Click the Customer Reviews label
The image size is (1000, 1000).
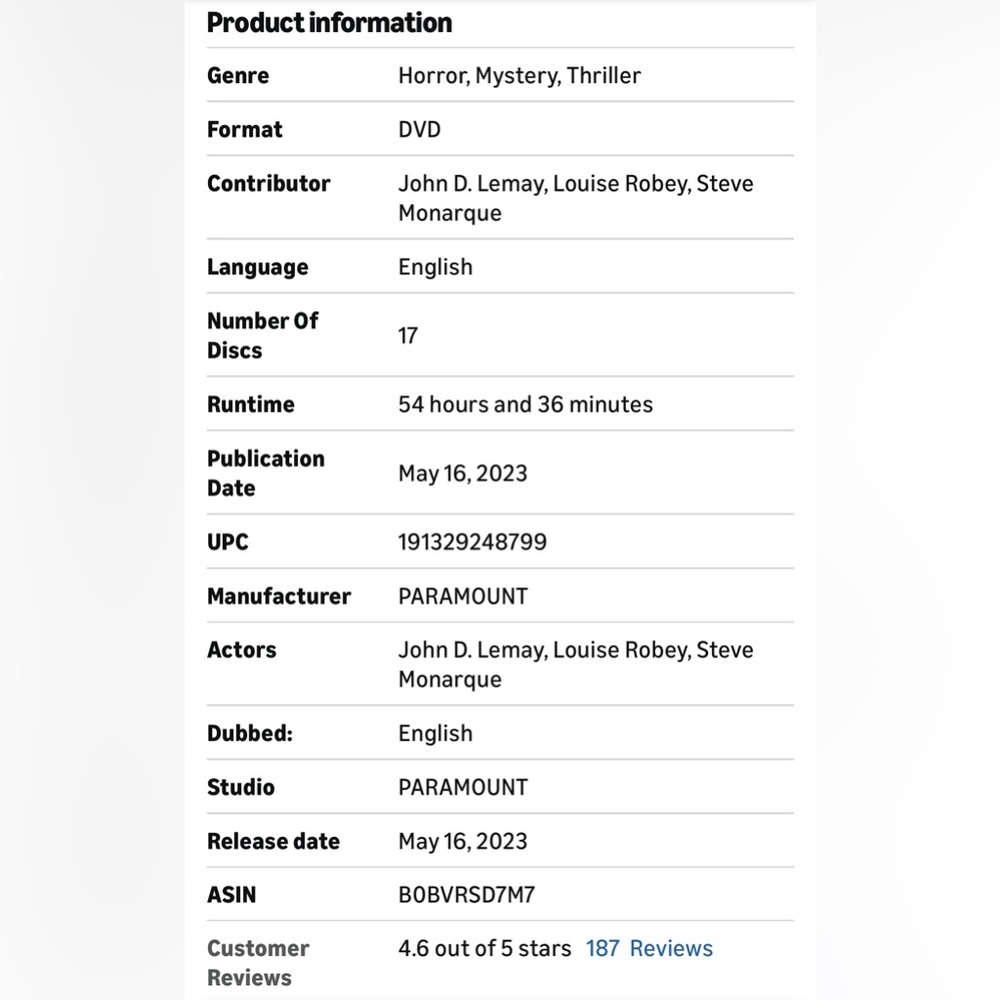click(x=258, y=963)
